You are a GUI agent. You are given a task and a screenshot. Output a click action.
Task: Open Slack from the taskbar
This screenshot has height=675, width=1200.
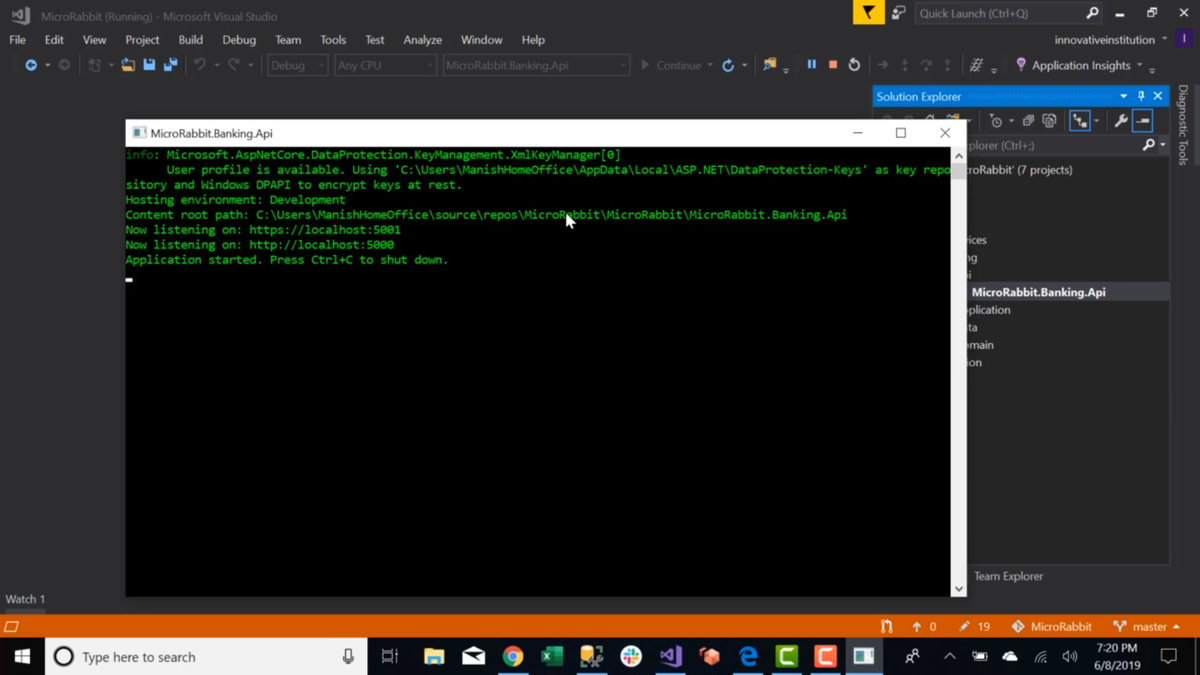click(x=631, y=657)
